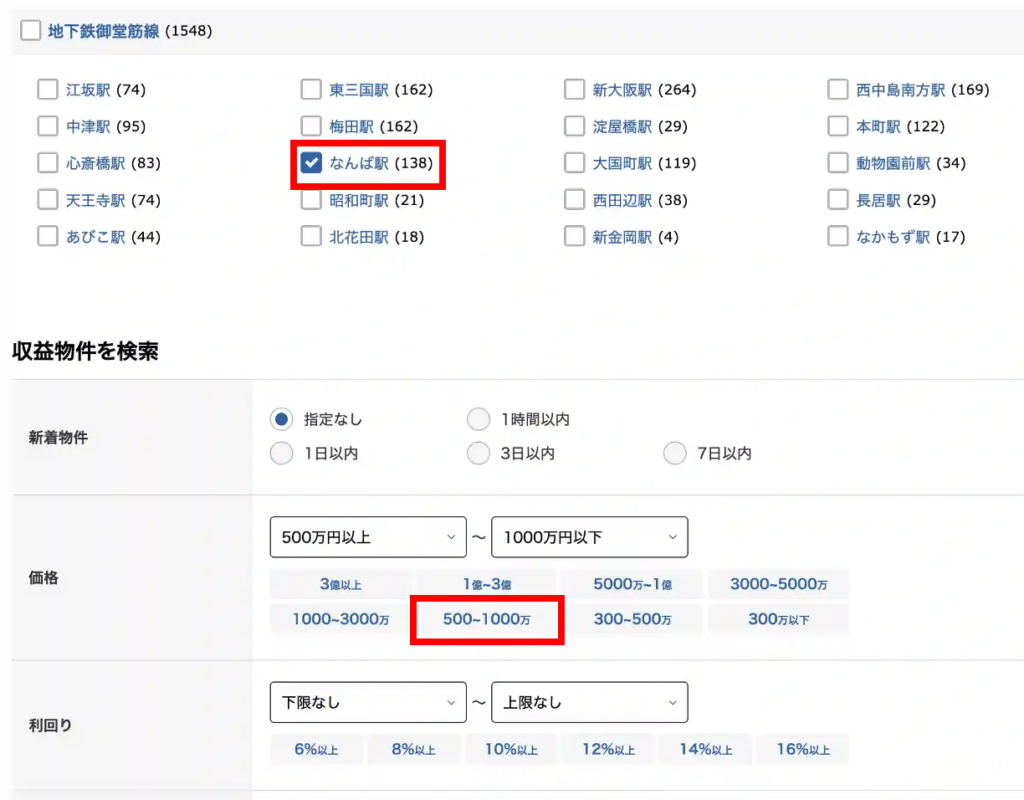
Task: Select the 7日以内 radio button
Action: (676, 453)
